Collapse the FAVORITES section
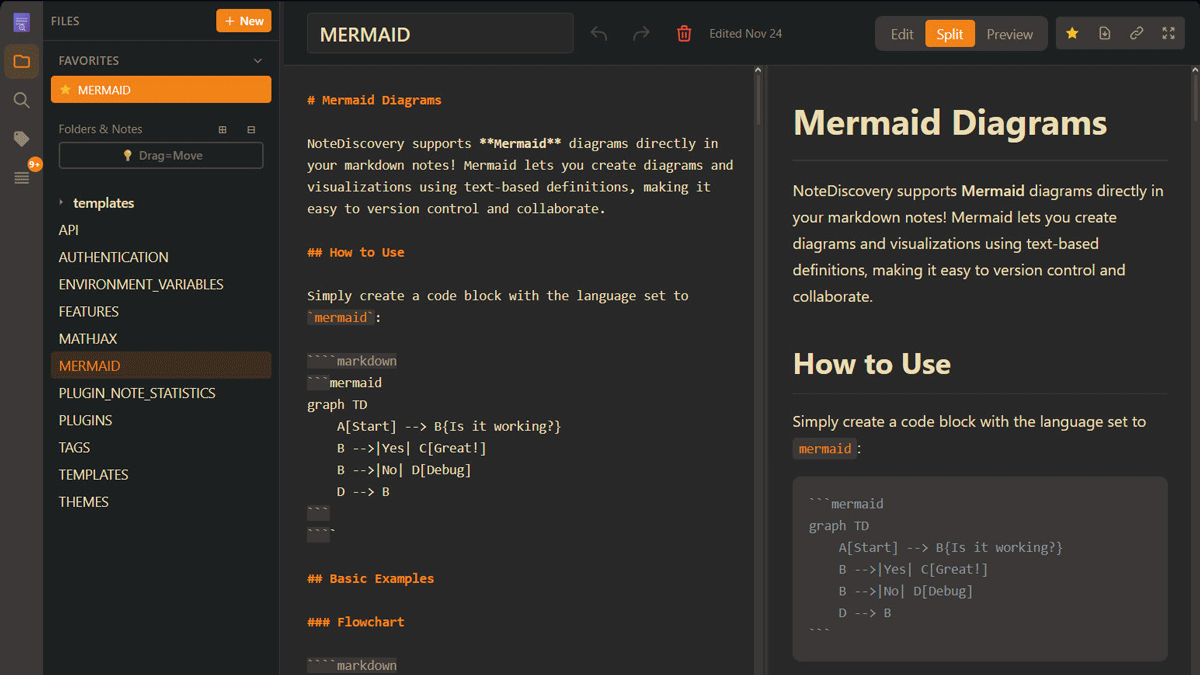The image size is (1200, 675). tap(257, 60)
